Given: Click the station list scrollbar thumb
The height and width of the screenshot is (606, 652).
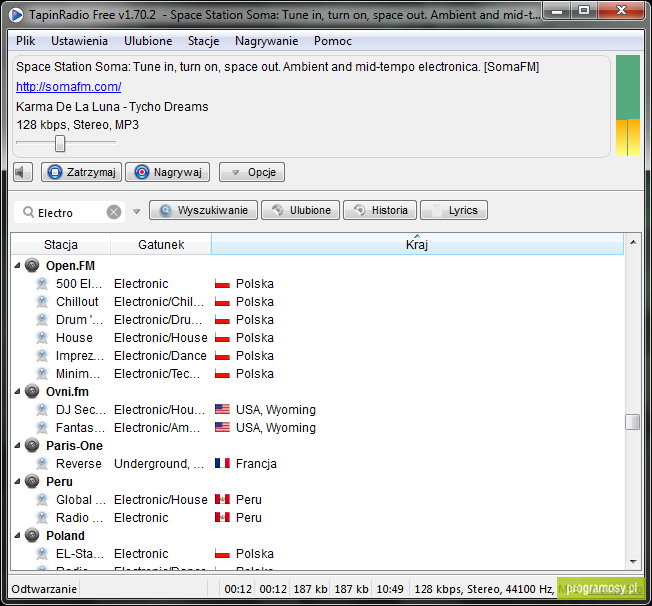Looking at the screenshot, I should (632, 422).
